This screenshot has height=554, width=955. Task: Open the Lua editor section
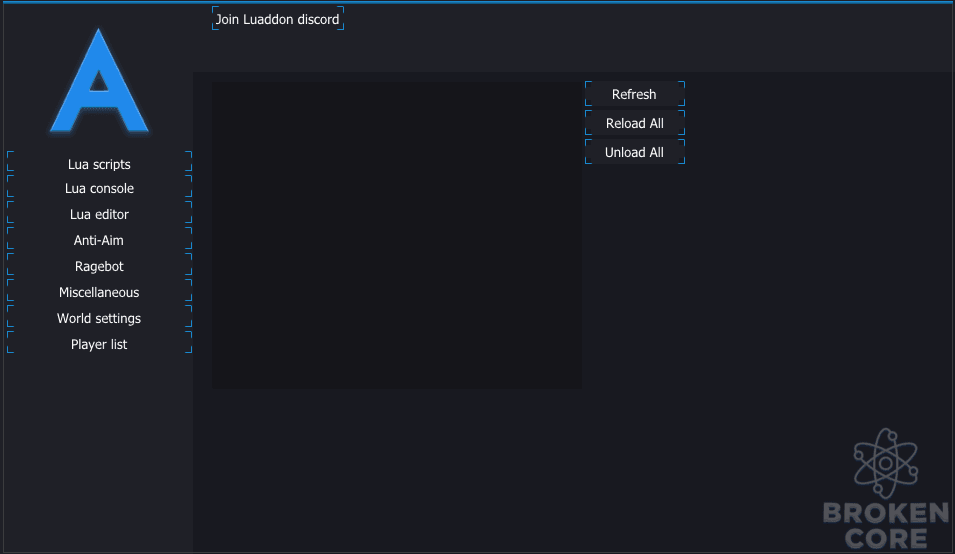(x=99, y=214)
